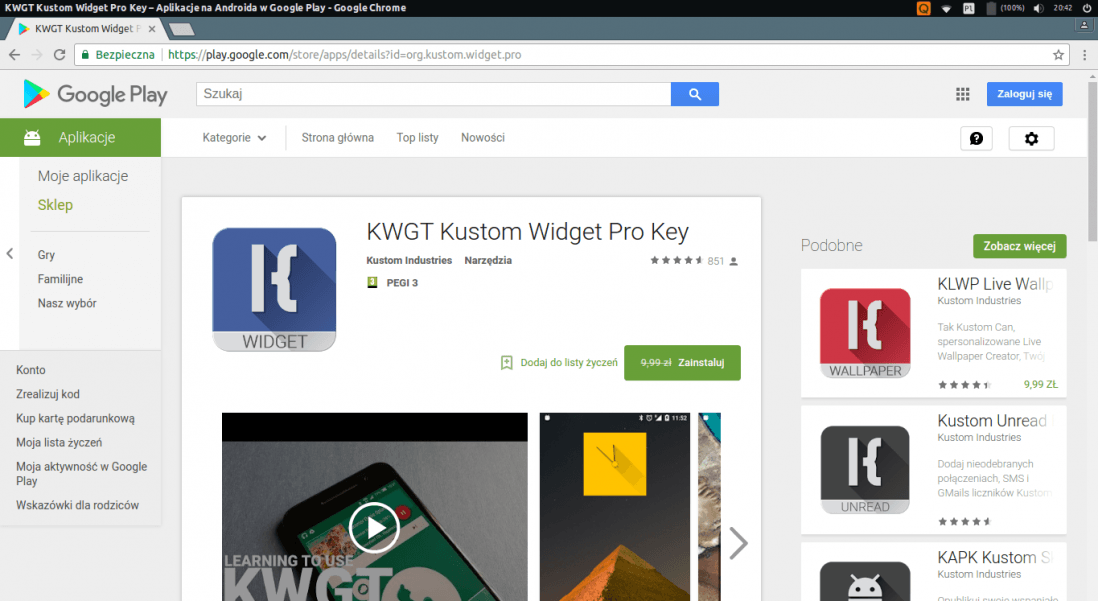Click the browser address bar URL
Viewport: 1098px width, 601px height.
click(345, 55)
